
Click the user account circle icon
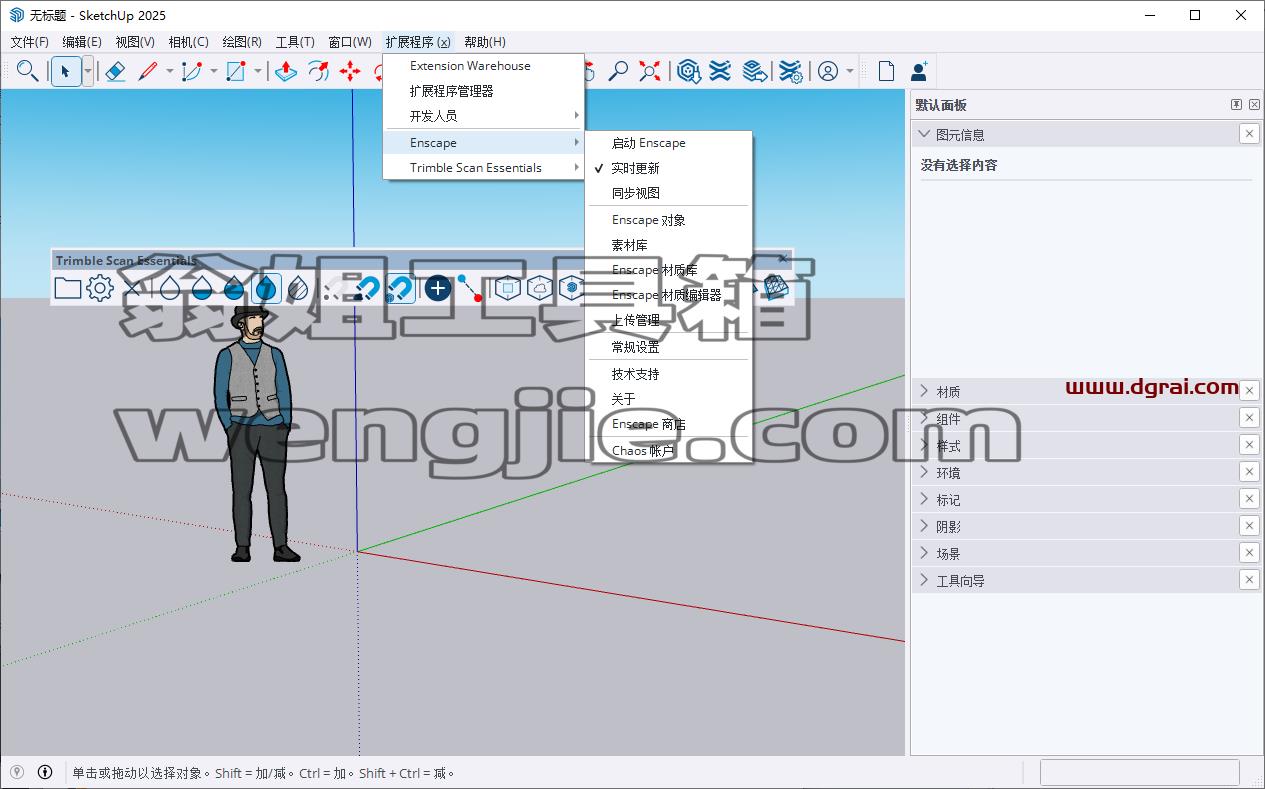[x=828, y=71]
